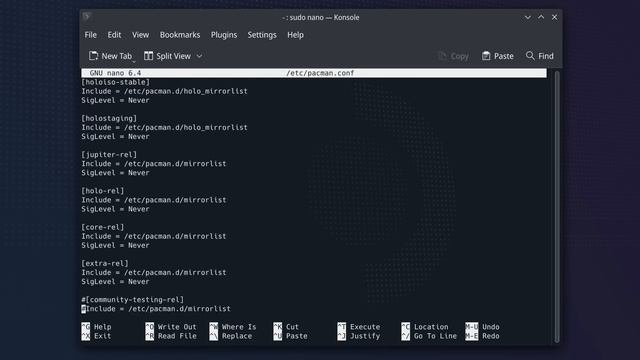This screenshot has height=360, width=640.
Task: Click the ^W Where Is shortcut
Action: point(233,327)
